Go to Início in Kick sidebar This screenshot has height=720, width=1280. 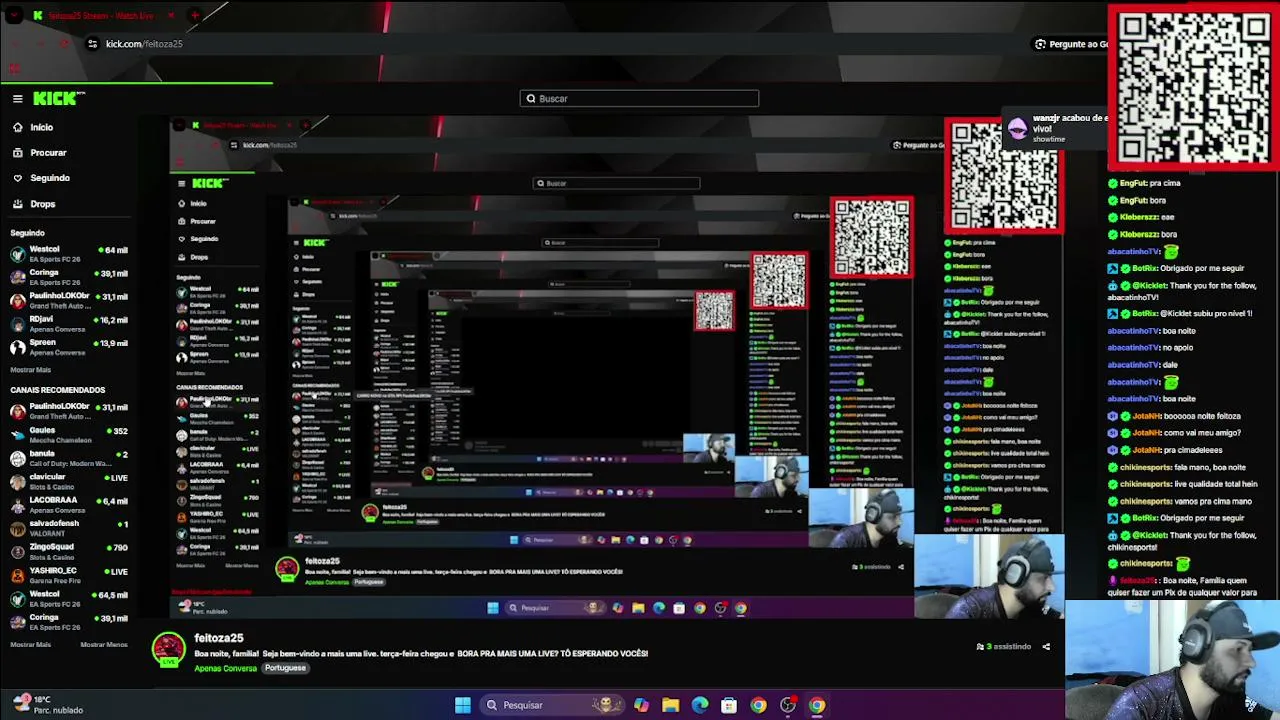(41, 127)
